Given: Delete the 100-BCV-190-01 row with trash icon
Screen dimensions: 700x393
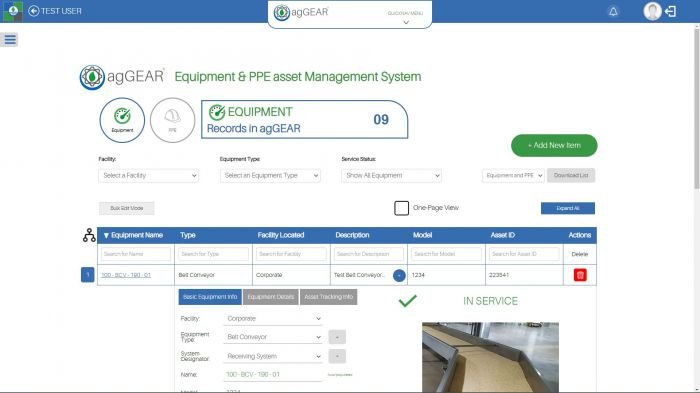Looking at the screenshot, I should 579,275.
